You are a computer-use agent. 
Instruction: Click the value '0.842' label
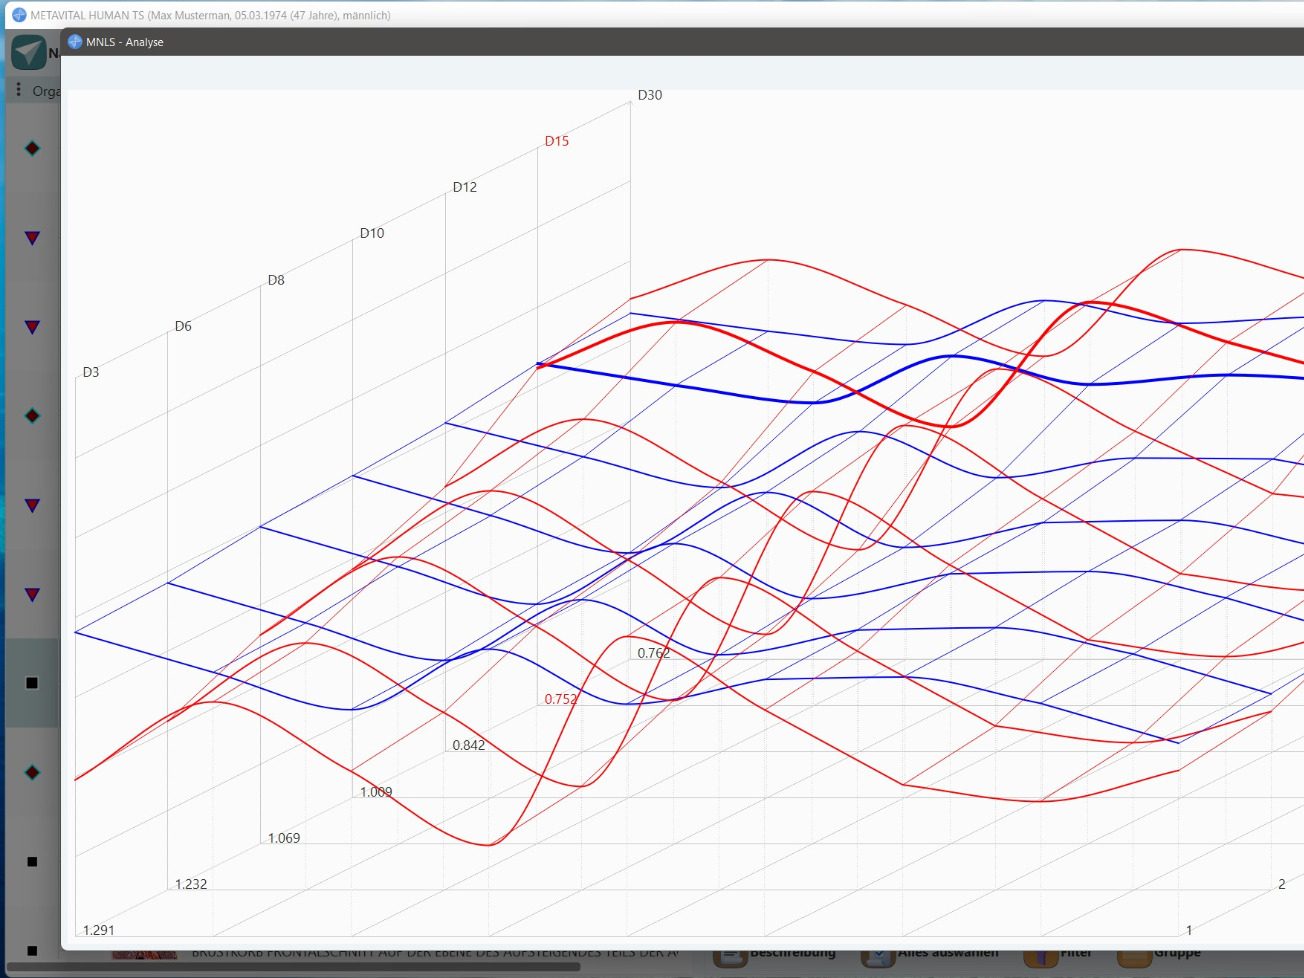coord(469,745)
